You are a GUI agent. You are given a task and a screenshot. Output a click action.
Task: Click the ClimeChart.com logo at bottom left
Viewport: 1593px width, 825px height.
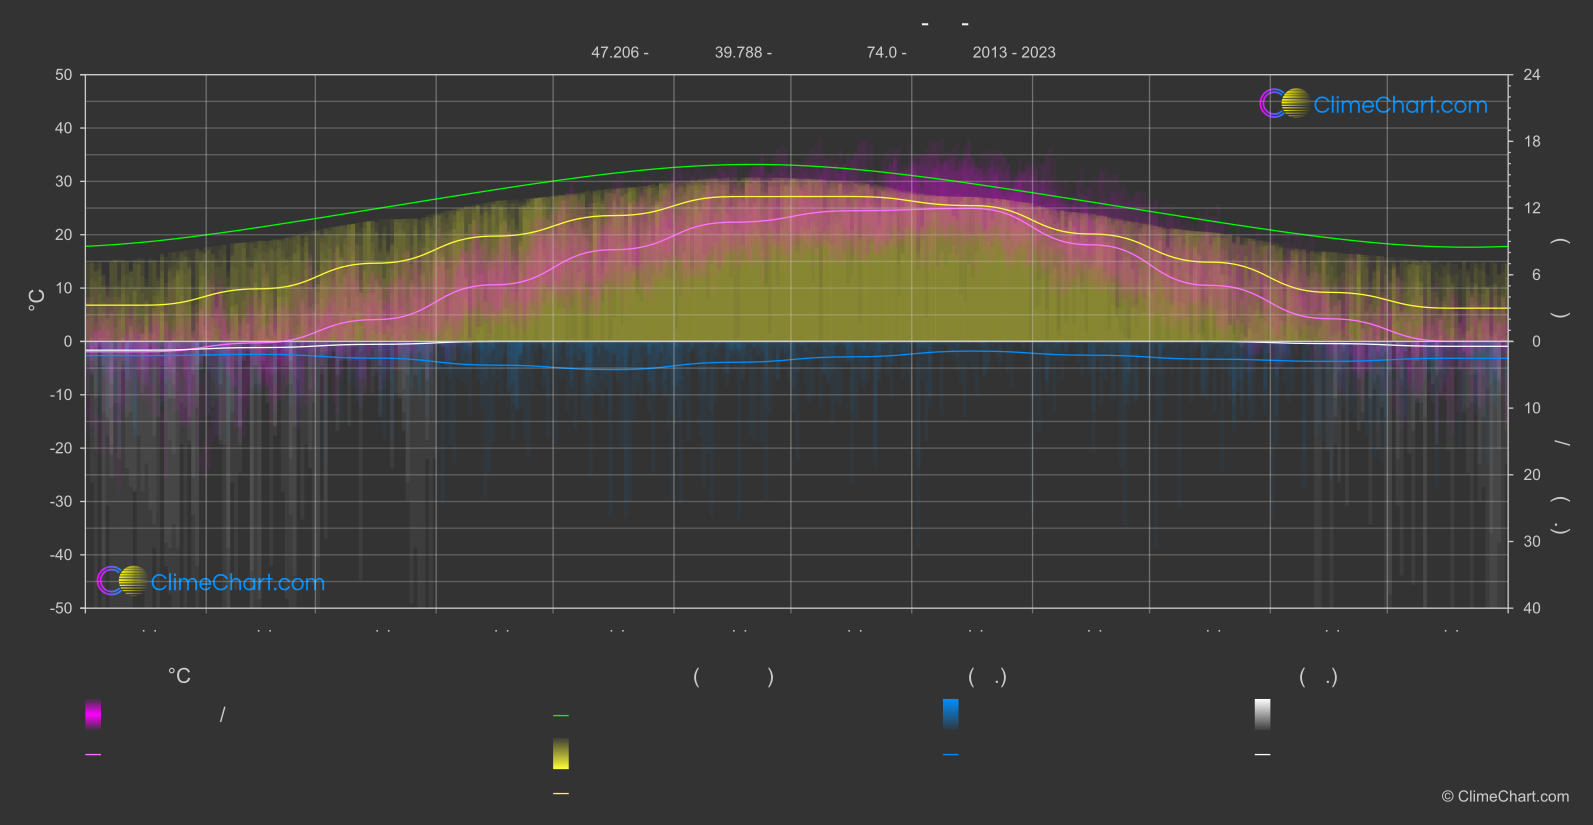click(211, 581)
